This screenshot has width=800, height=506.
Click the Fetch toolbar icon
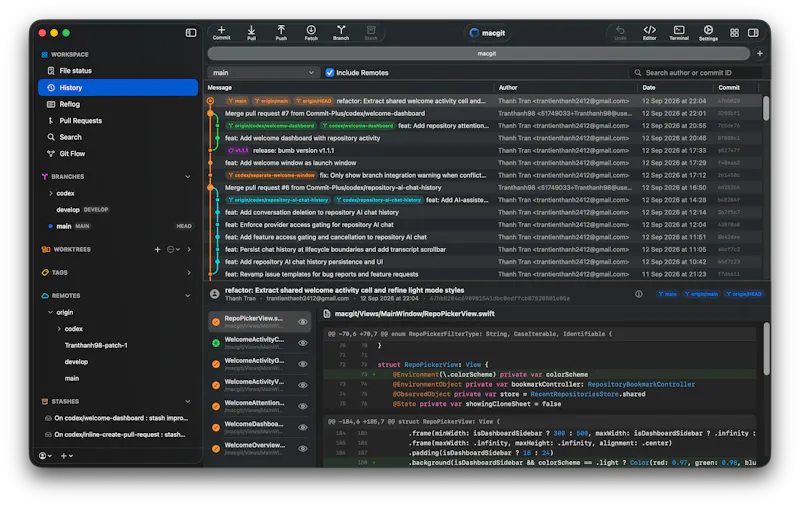click(311, 33)
